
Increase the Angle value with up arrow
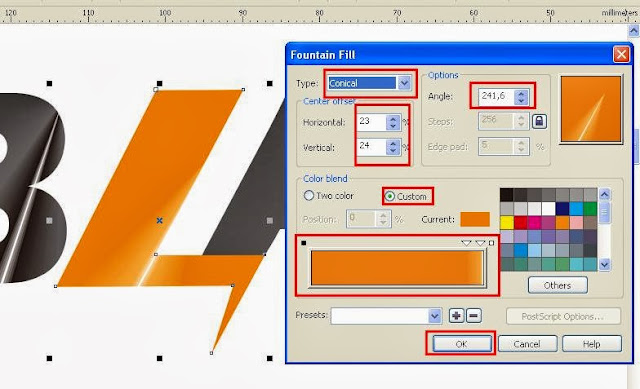(521, 93)
